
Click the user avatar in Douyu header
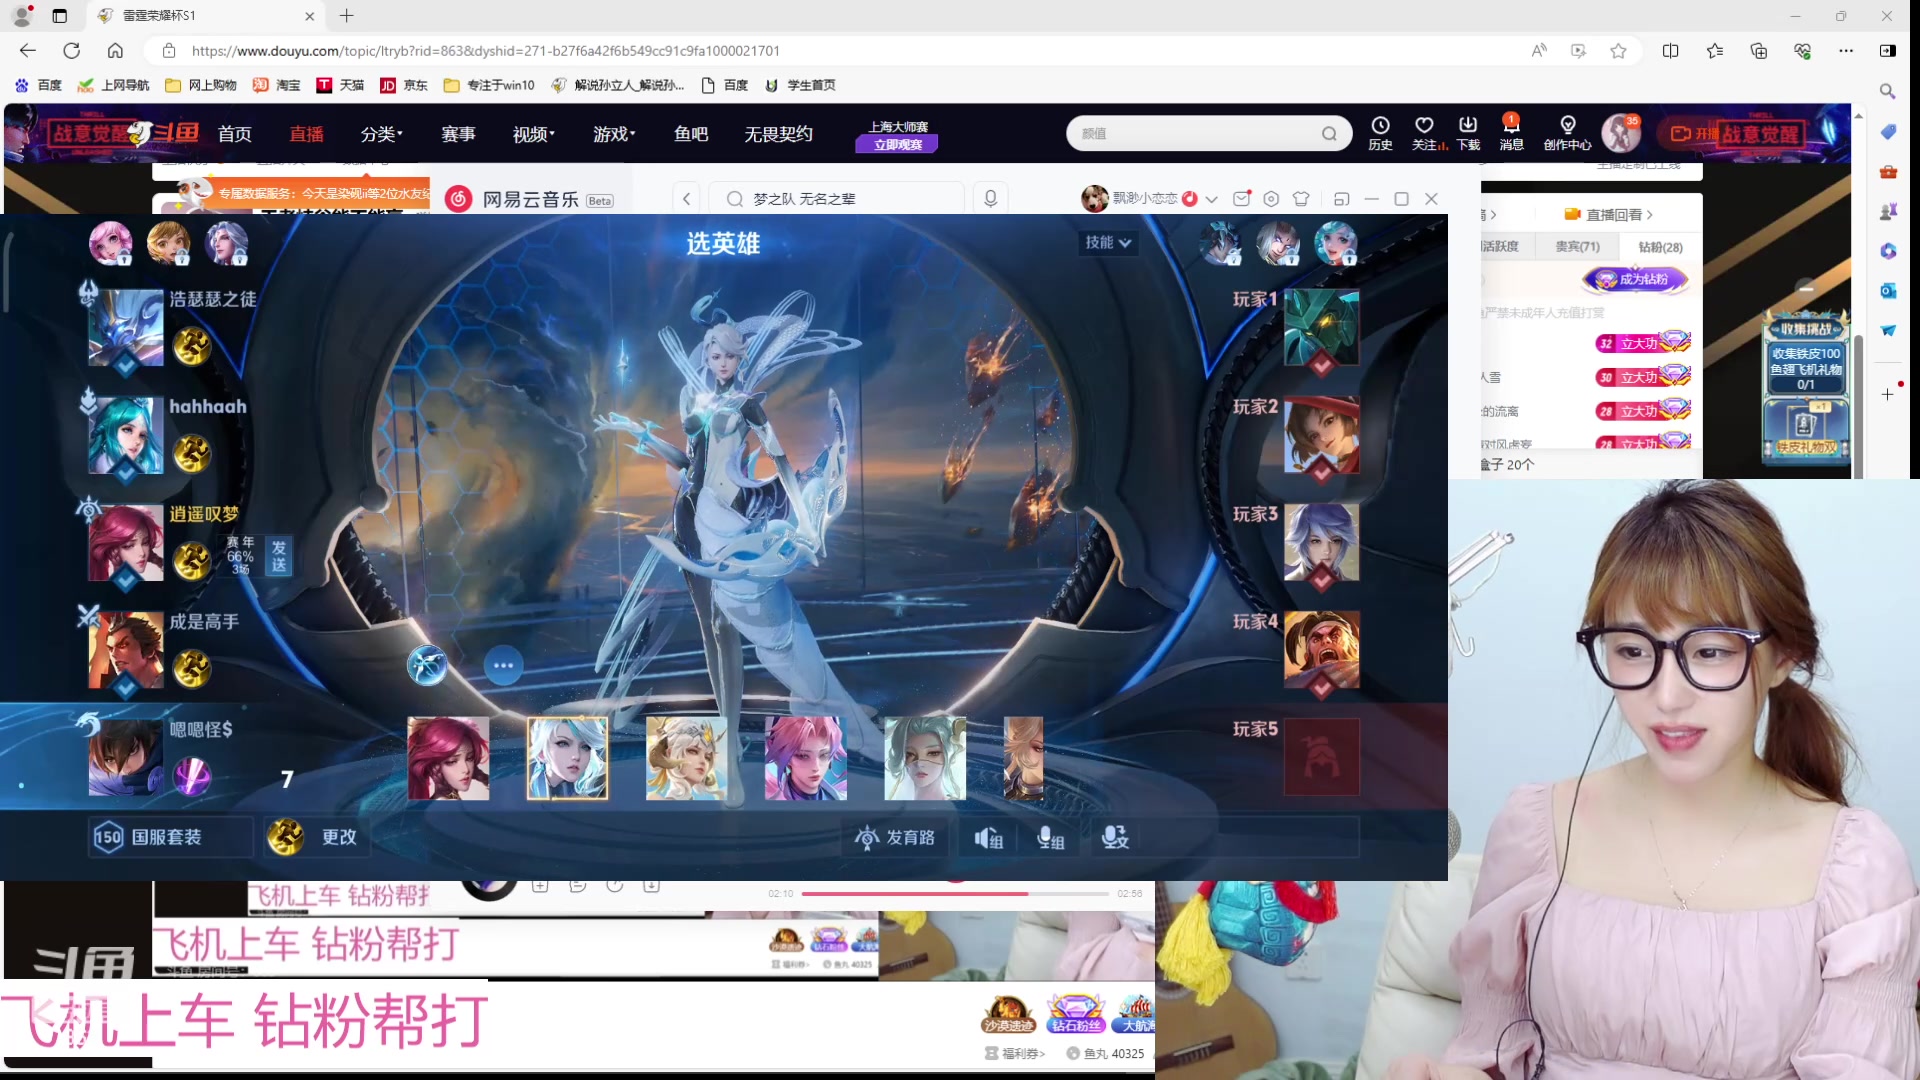(x=1620, y=133)
